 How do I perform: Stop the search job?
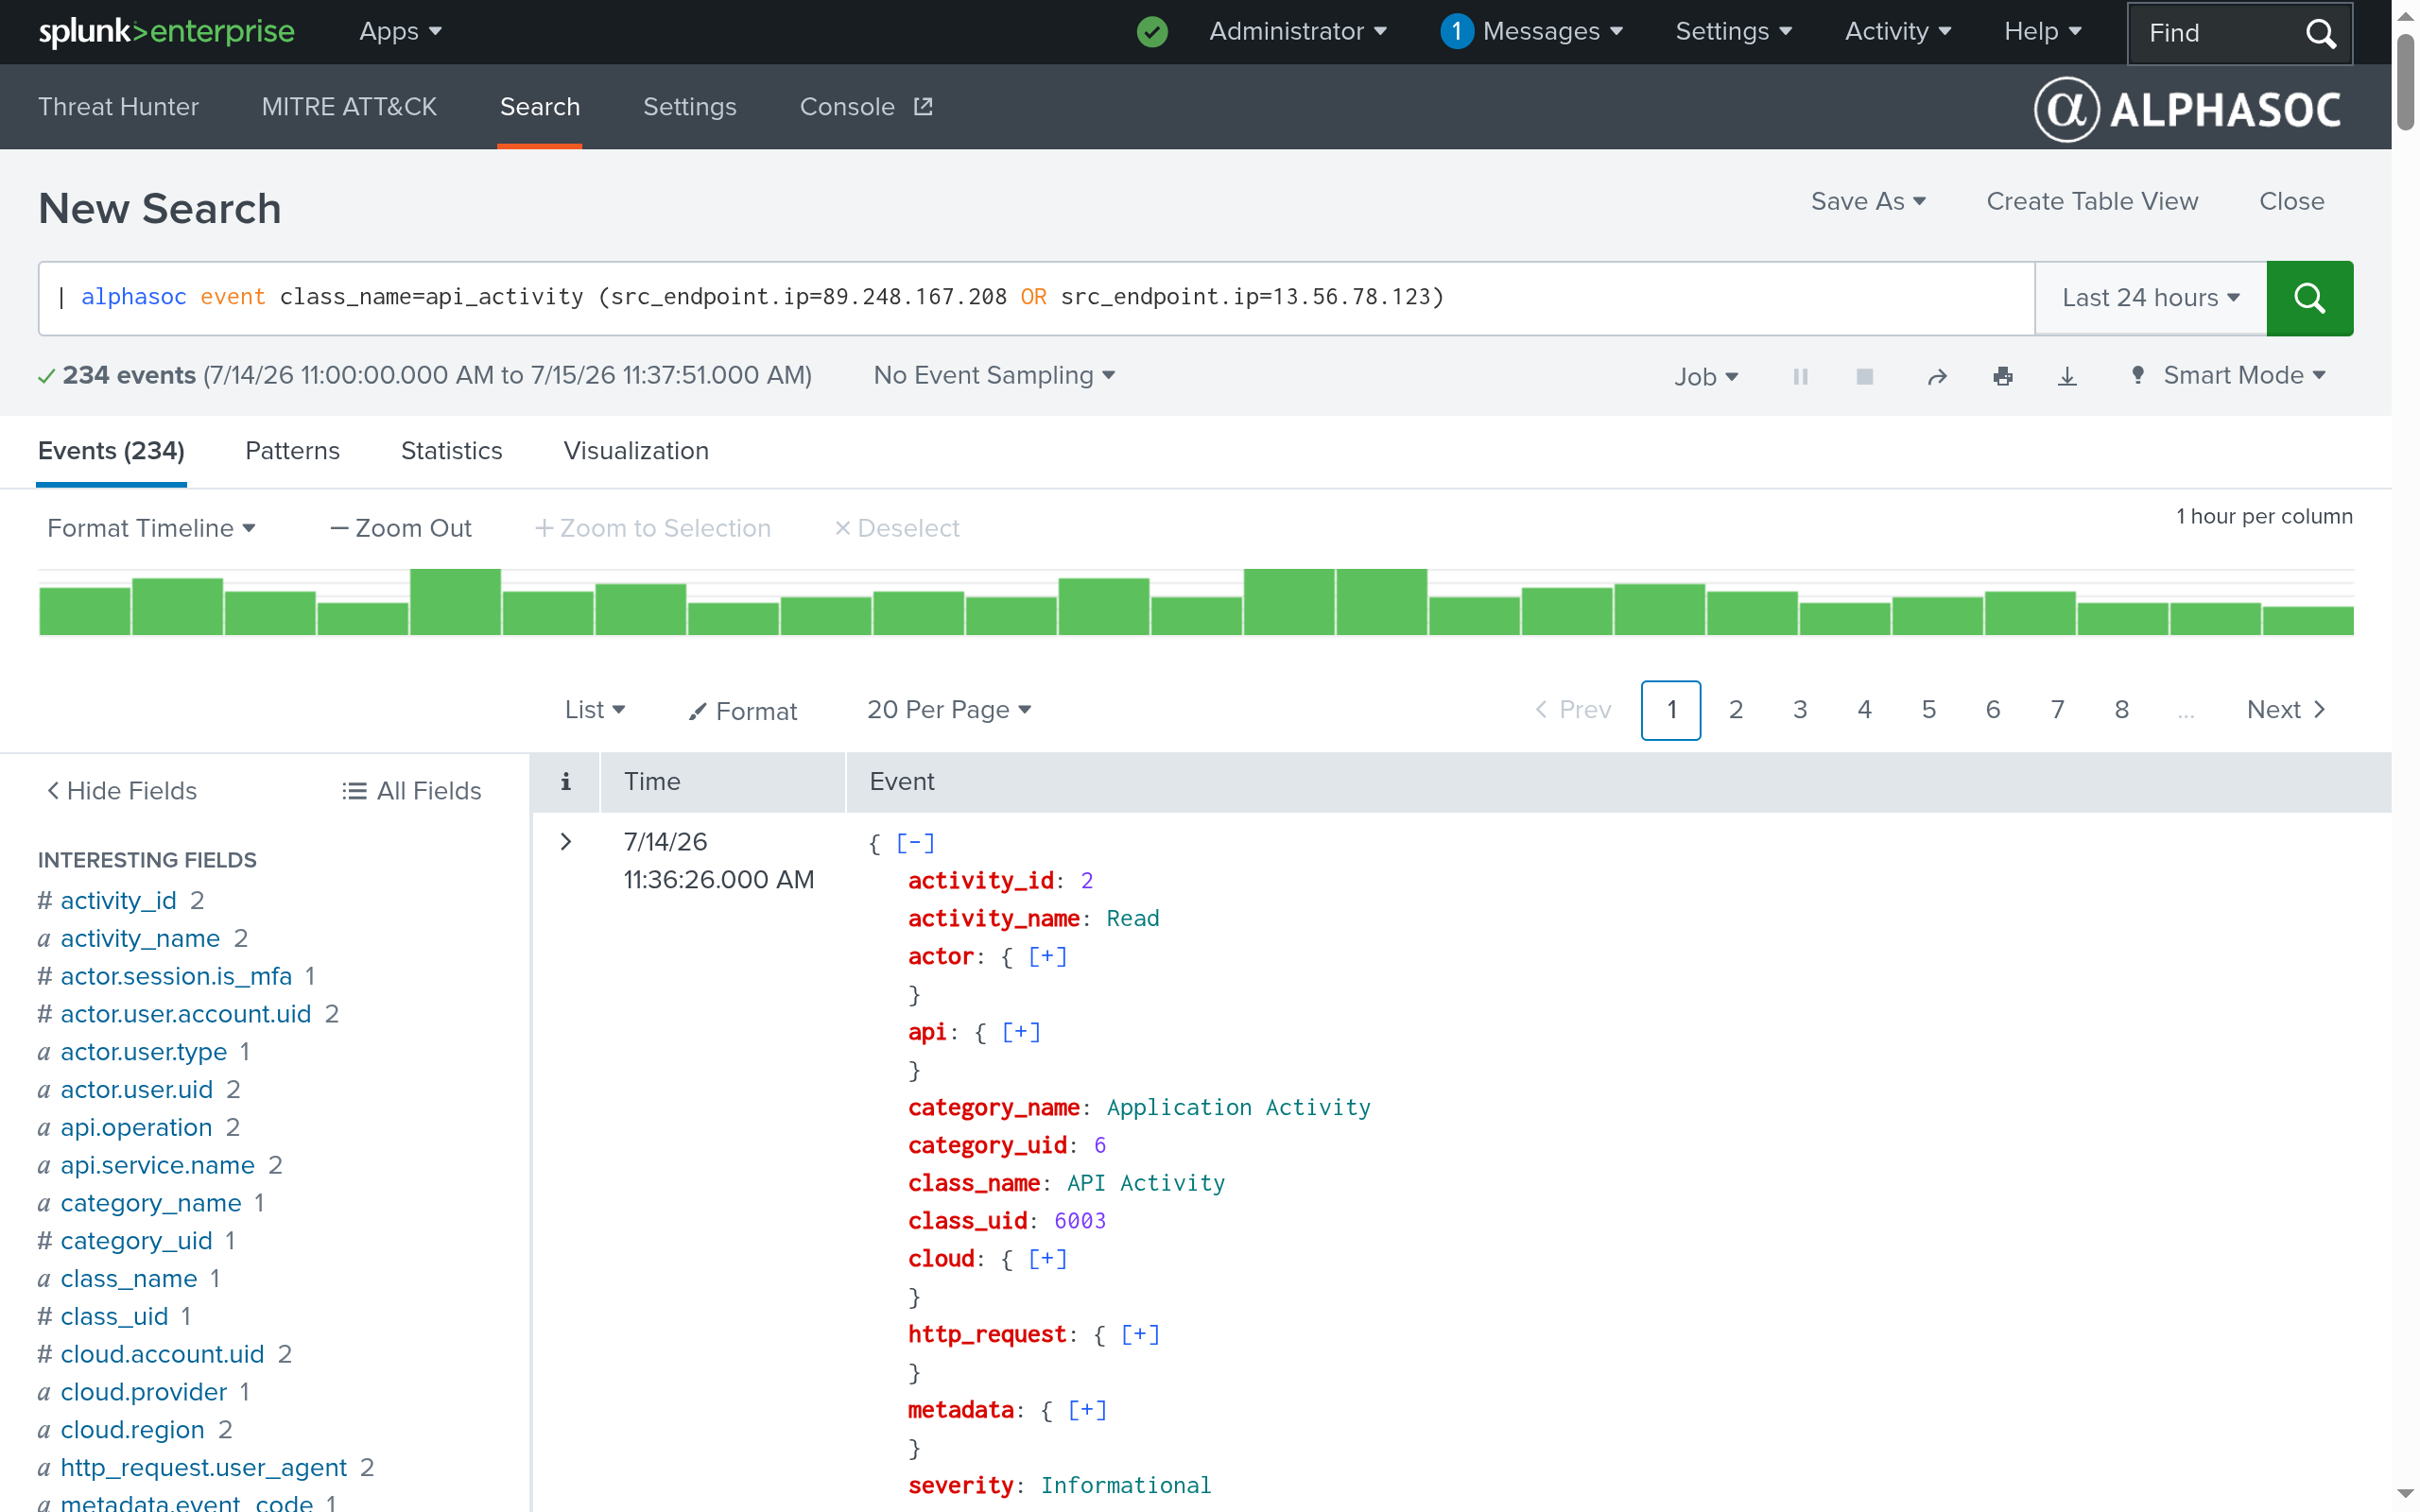coord(1864,376)
